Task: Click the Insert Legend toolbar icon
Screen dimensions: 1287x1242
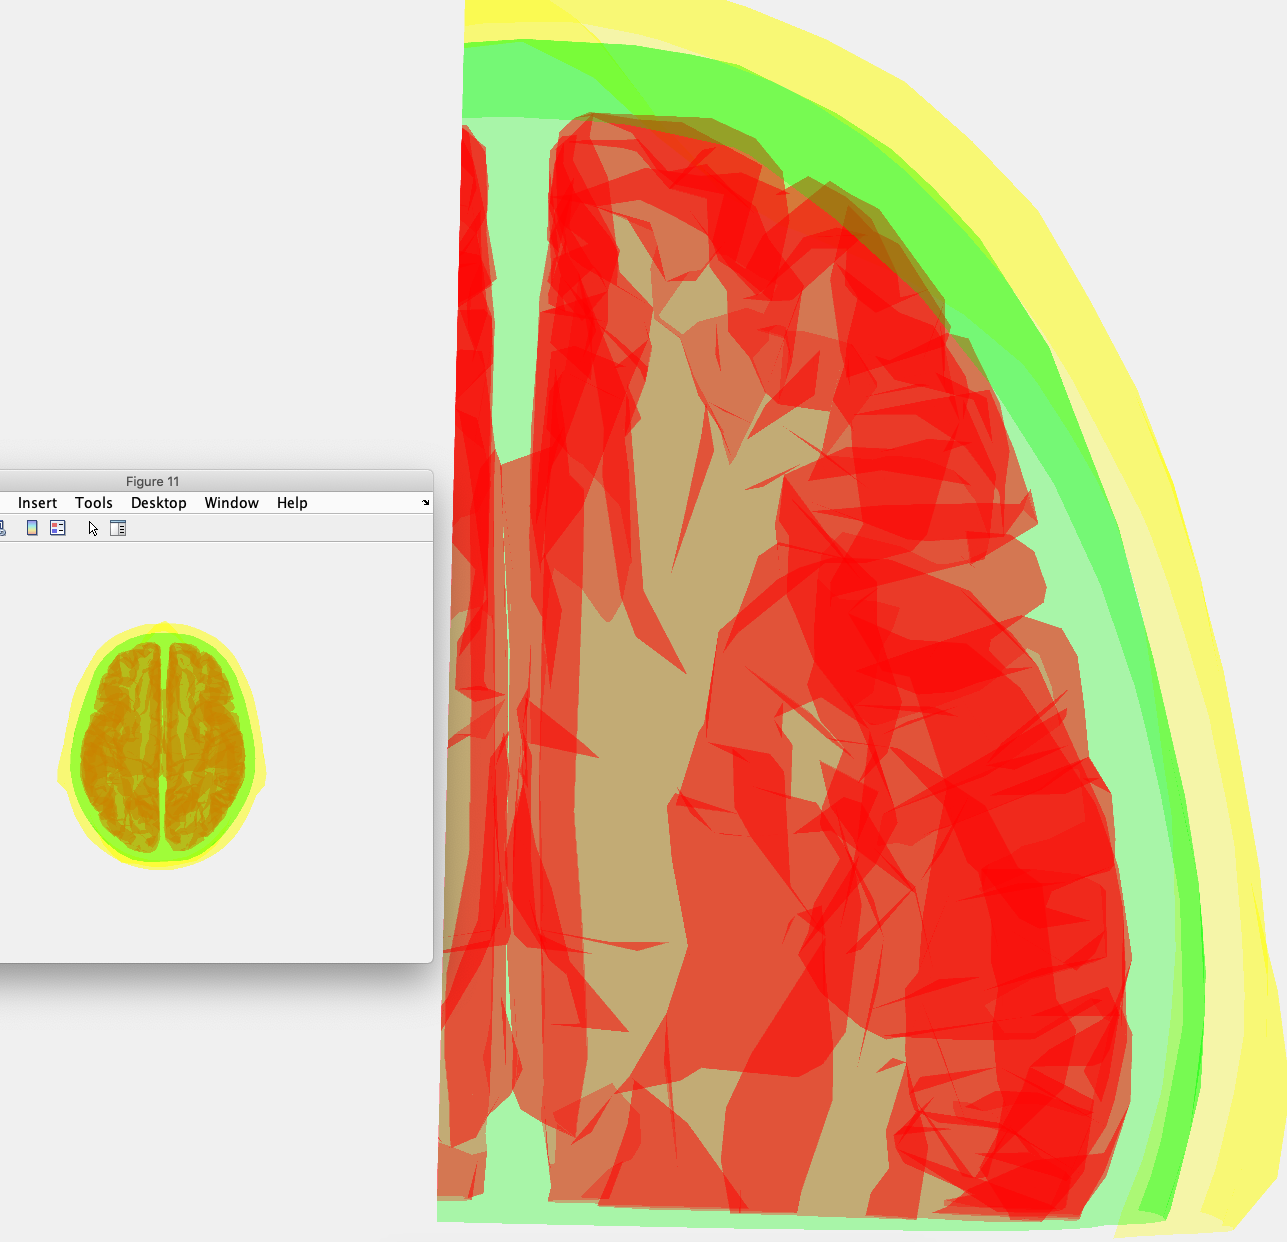Action: click(58, 528)
